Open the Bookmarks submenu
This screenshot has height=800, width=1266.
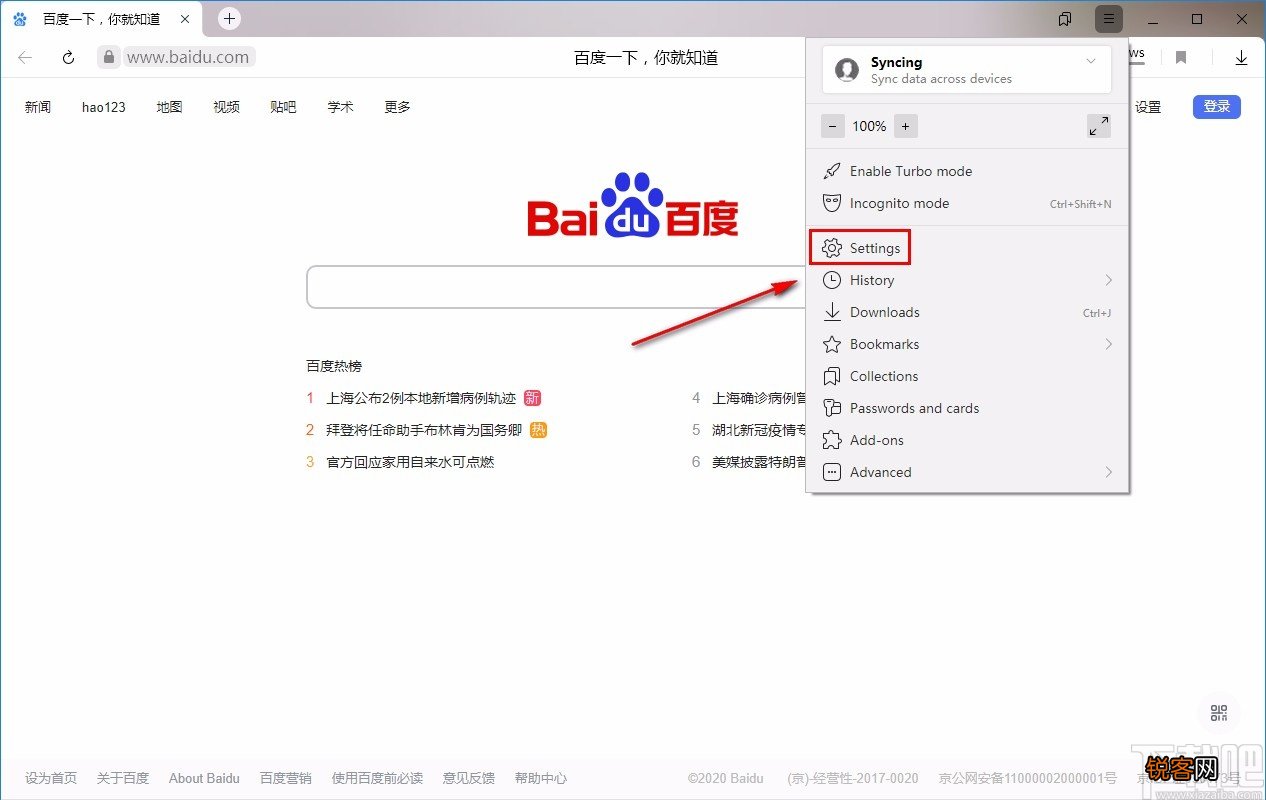[967, 344]
